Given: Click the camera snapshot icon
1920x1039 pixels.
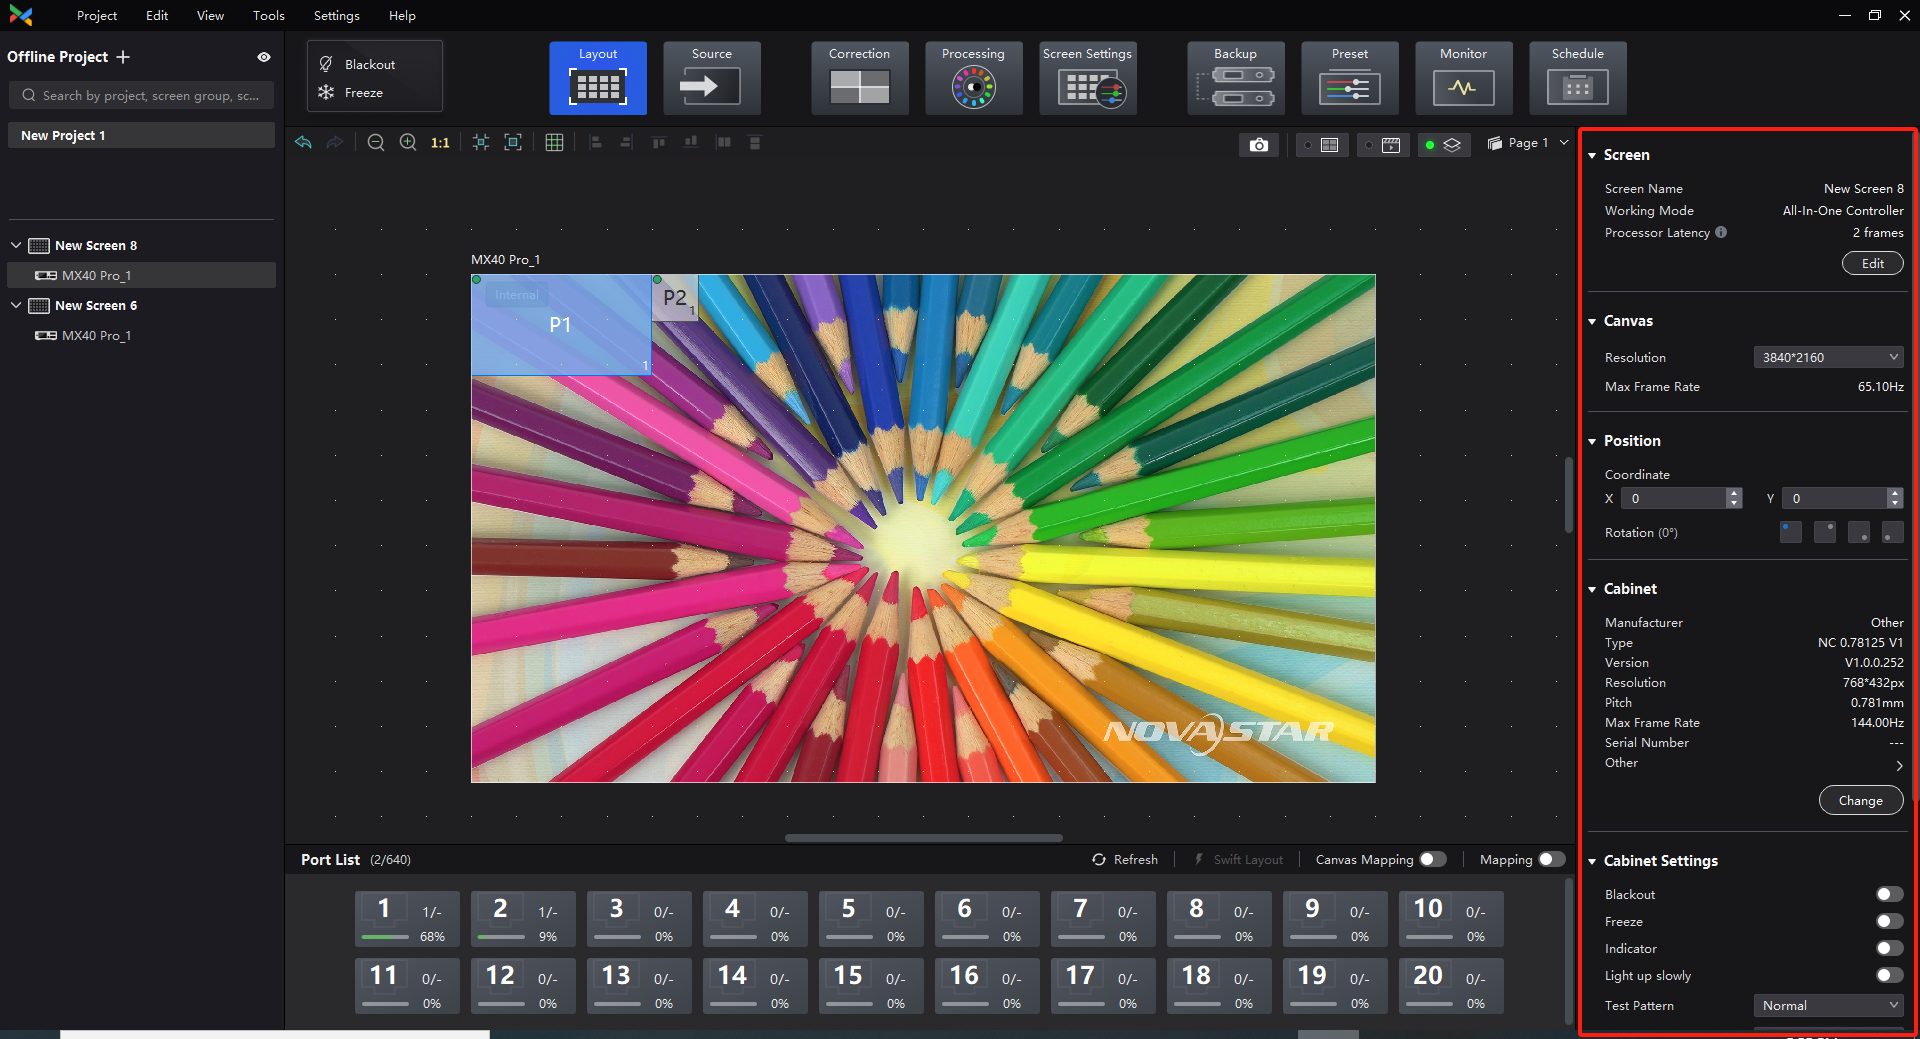Looking at the screenshot, I should coord(1259,145).
